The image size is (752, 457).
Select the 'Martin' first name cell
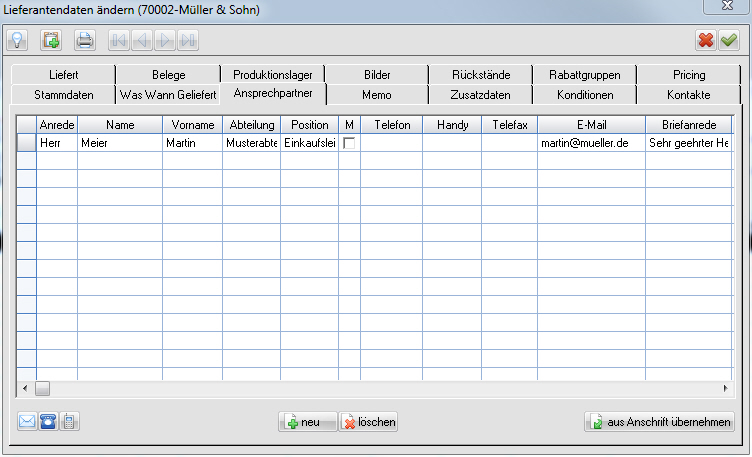coord(193,143)
